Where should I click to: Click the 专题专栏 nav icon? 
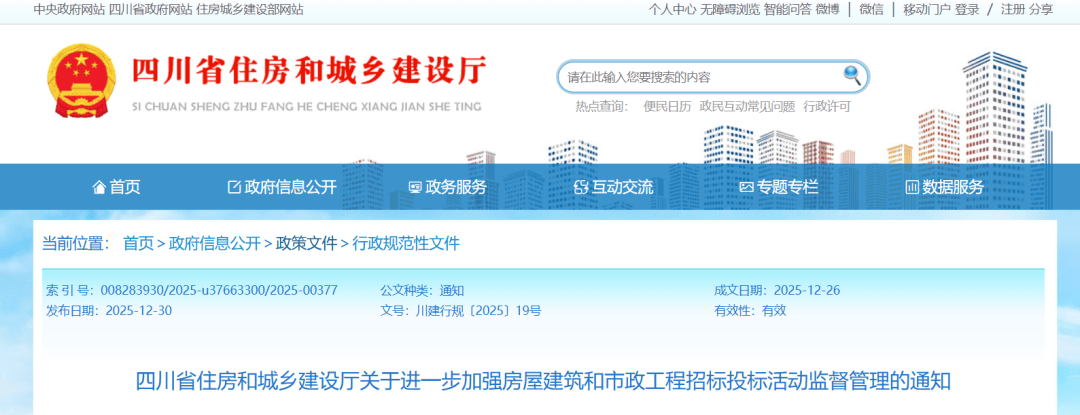pos(746,187)
